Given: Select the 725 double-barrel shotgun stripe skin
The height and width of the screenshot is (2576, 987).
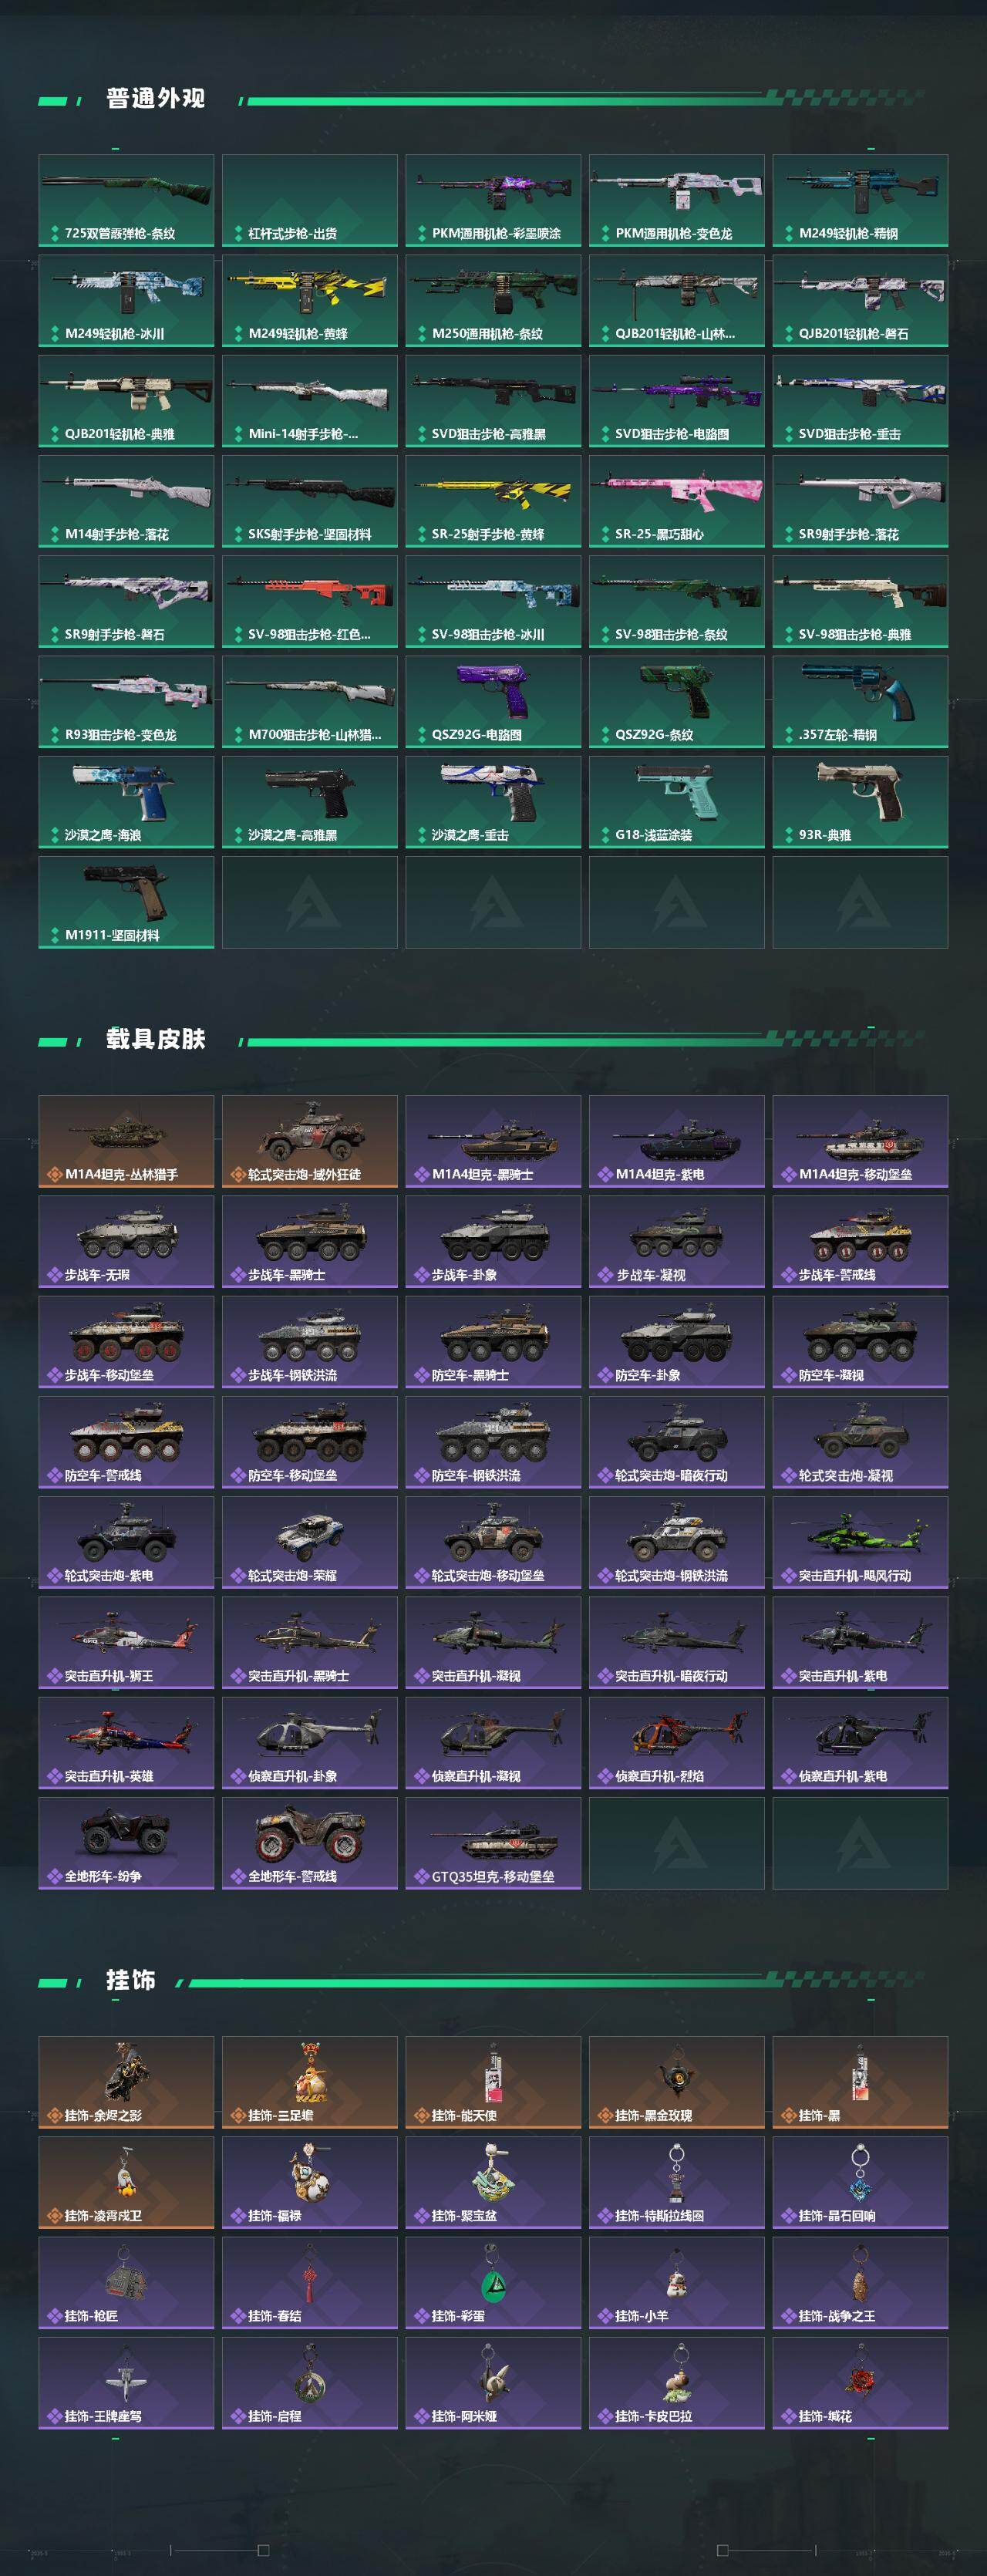Looking at the screenshot, I should click(x=126, y=201).
